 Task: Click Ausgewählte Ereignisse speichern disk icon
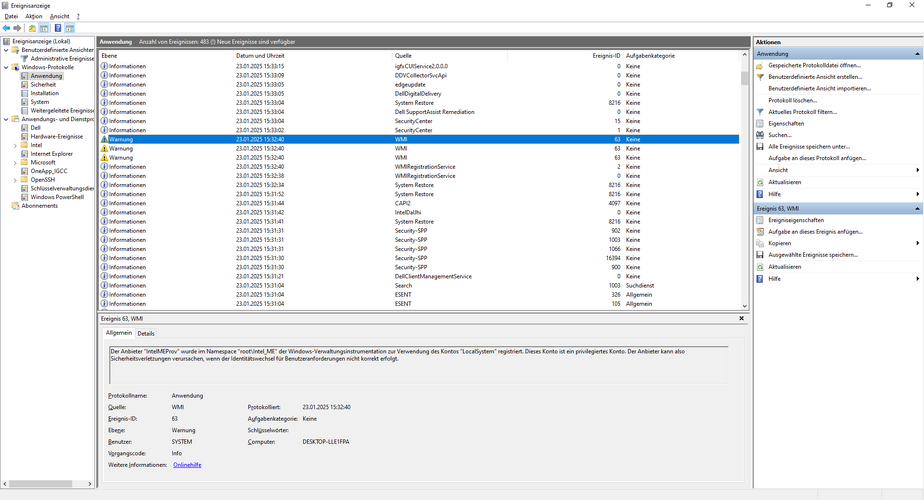[760, 255]
